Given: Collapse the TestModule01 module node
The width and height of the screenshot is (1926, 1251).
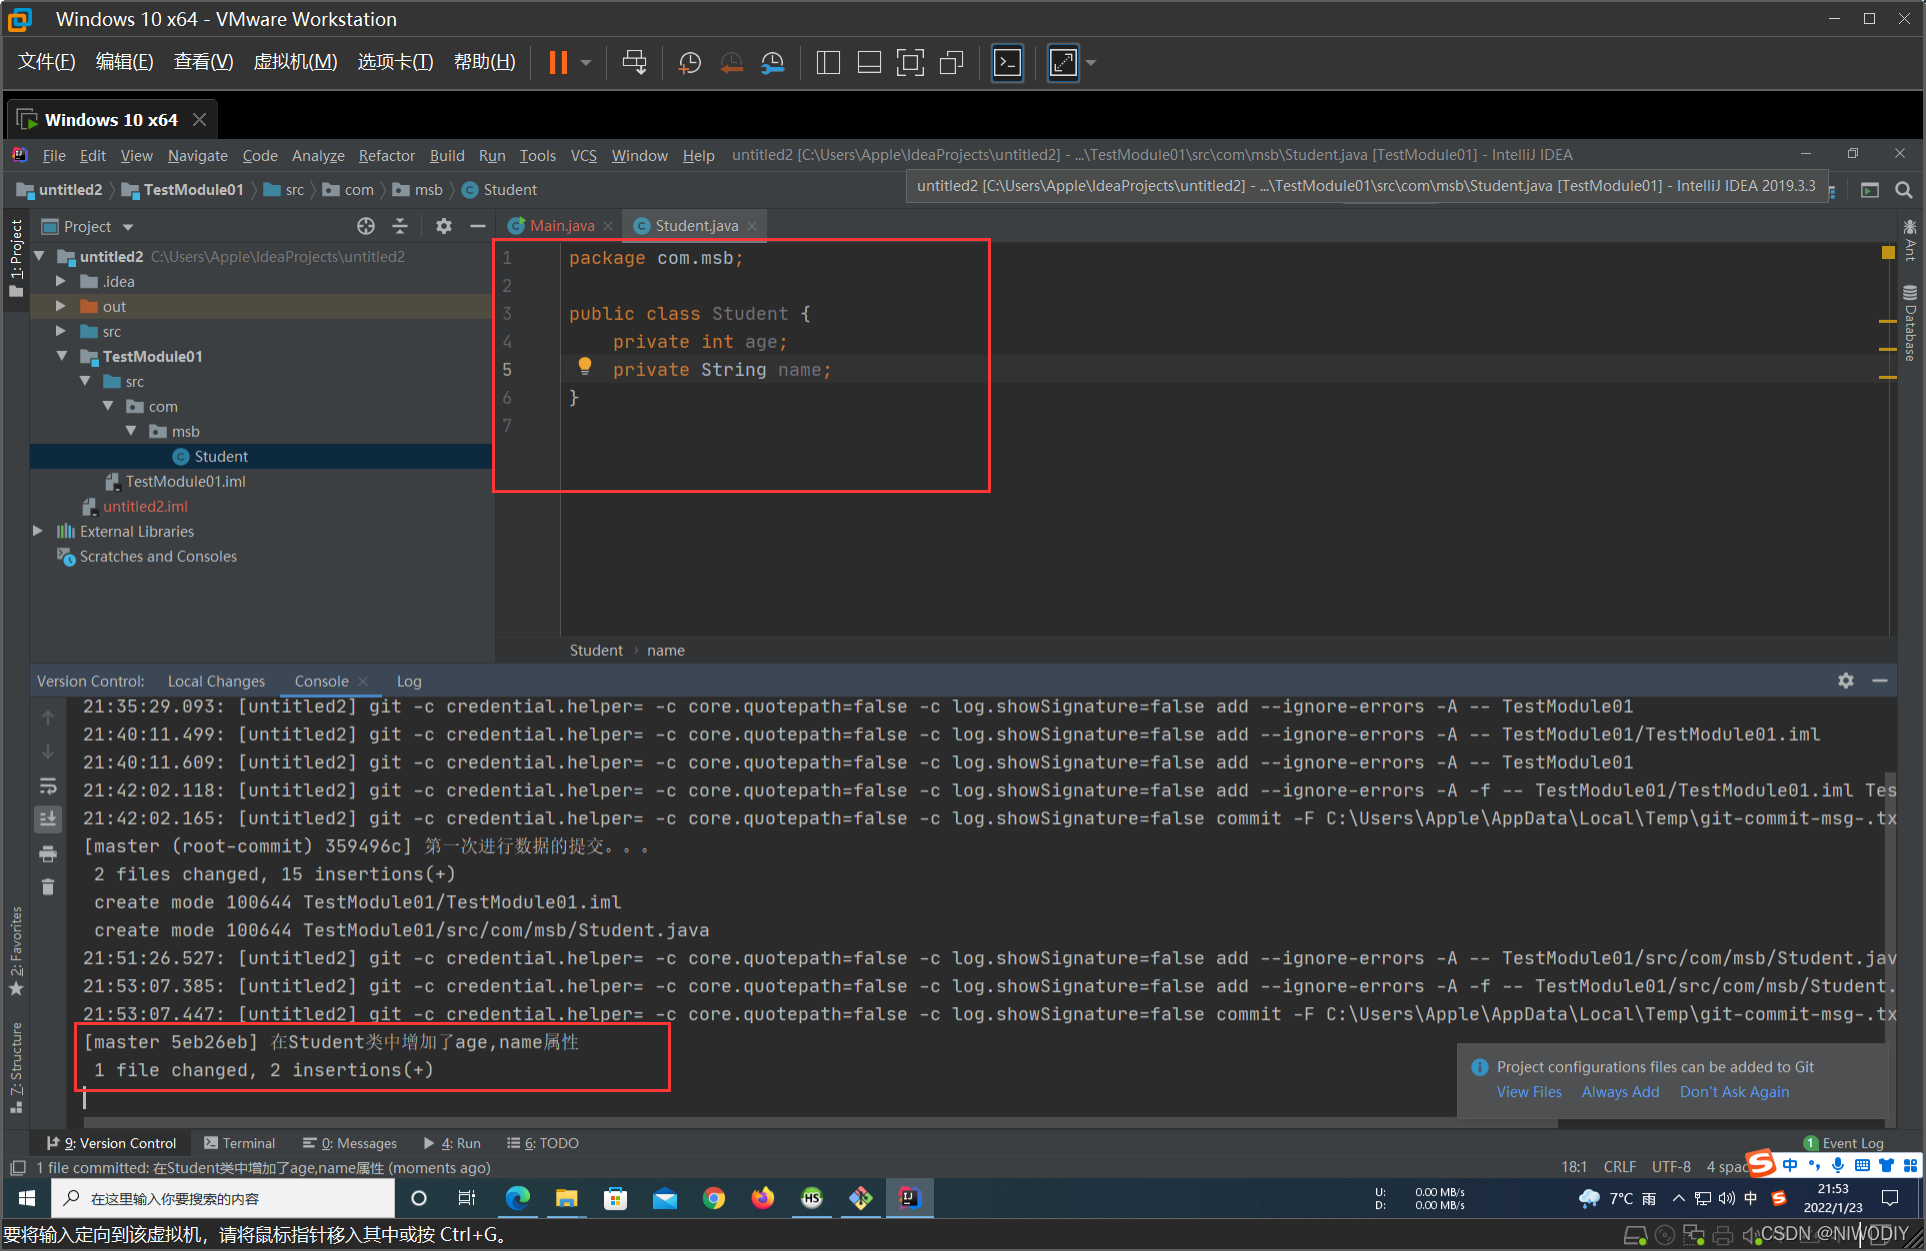Looking at the screenshot, I should (x=62, y=356).
